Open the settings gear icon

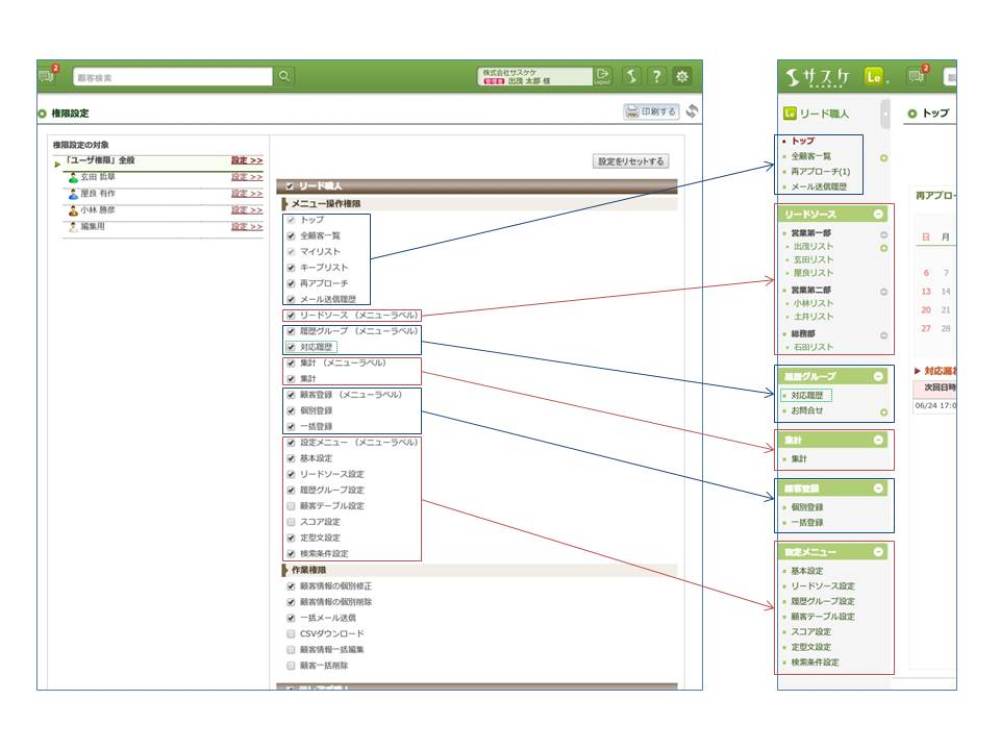682,76
